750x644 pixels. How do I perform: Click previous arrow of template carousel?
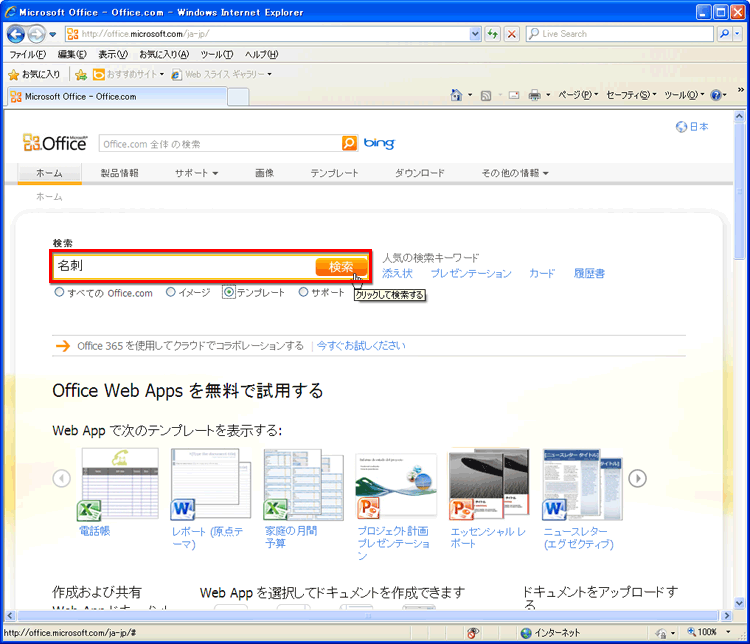point(62,478)
